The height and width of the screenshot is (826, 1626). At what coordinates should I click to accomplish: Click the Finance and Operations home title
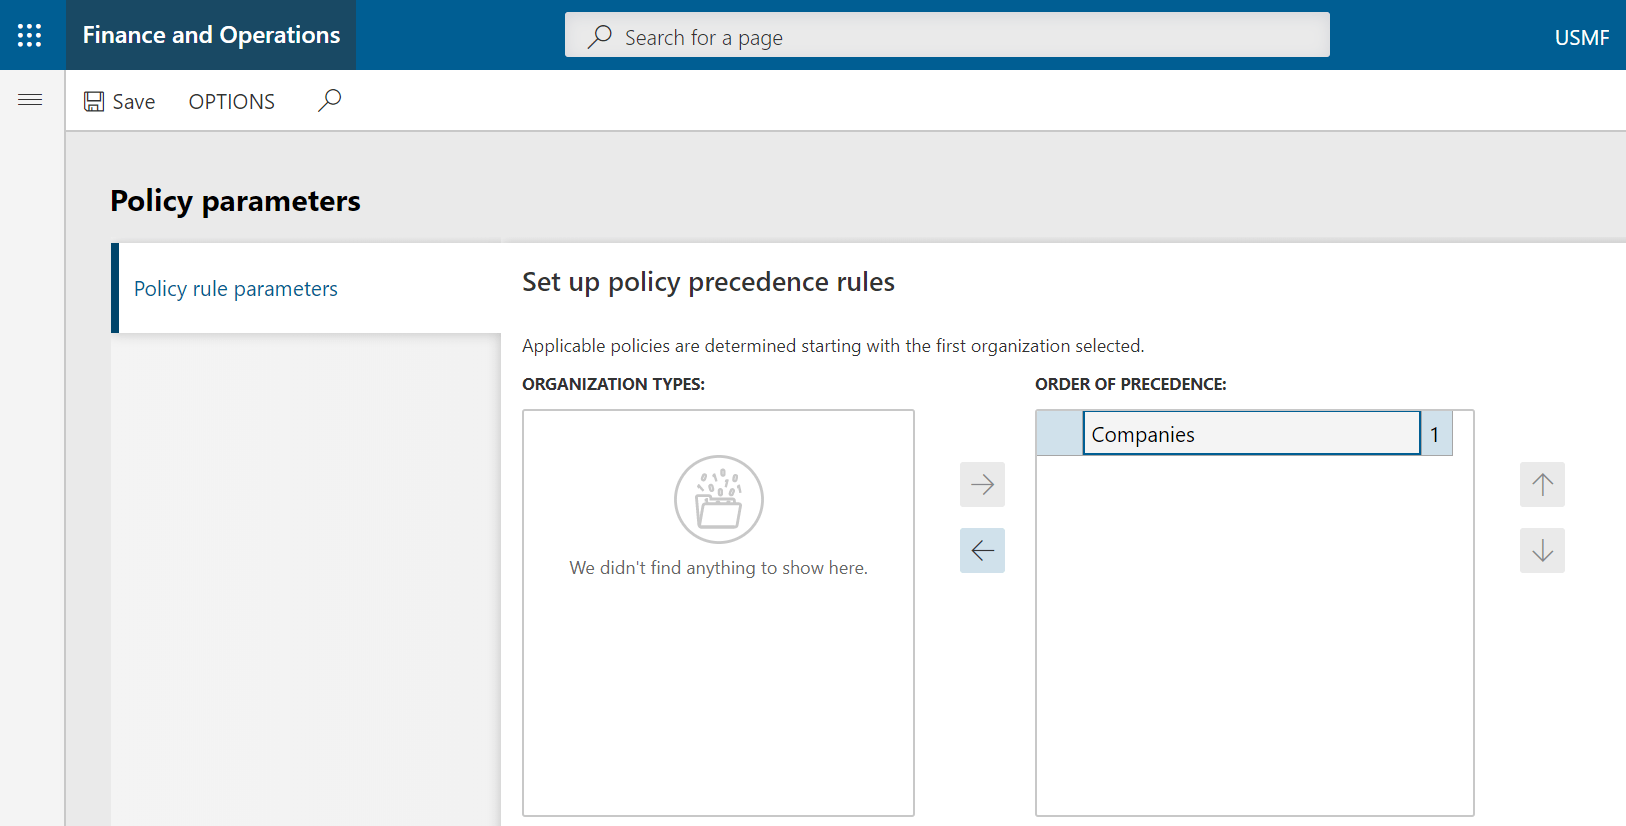click(x=211, y=36)
